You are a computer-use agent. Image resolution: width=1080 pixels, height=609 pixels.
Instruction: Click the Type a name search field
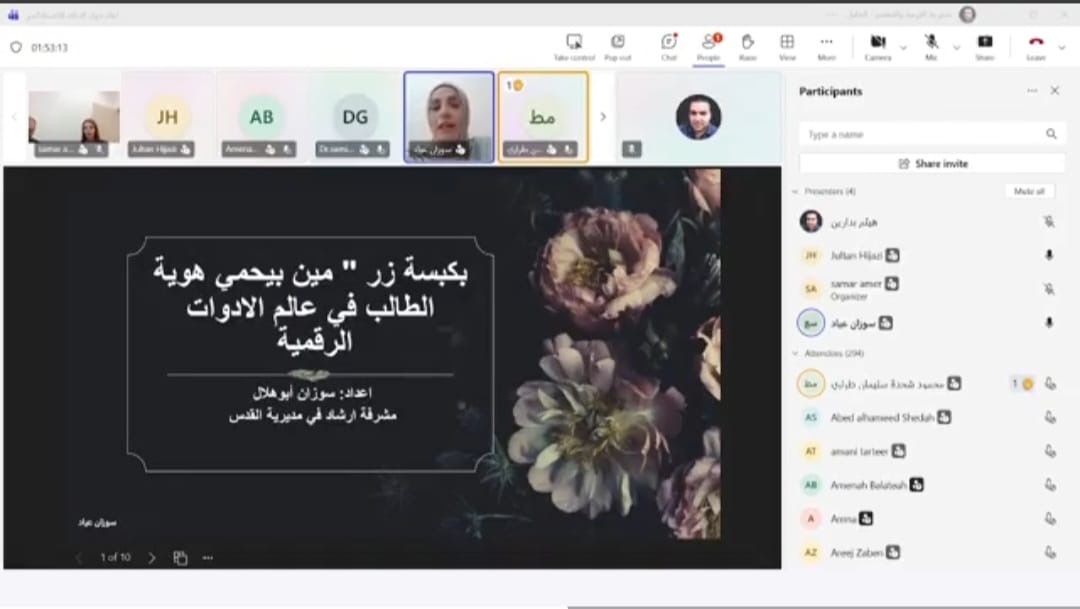click(920, 134)
